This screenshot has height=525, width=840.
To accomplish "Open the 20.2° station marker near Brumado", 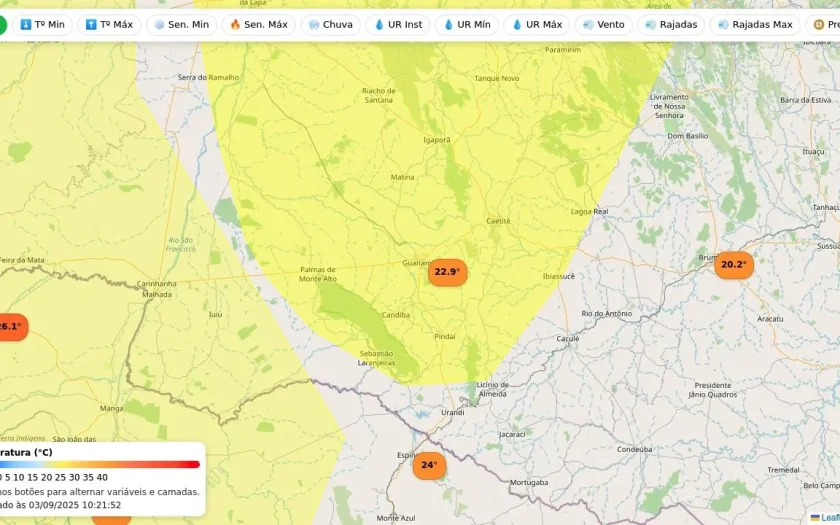I will click(x=734, y=265).
